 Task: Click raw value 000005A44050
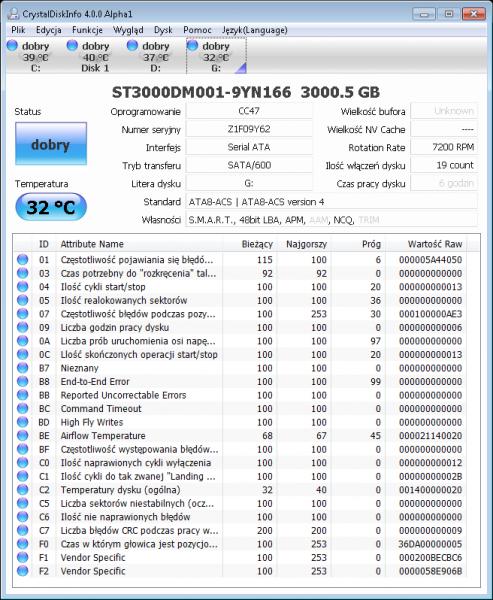pos(430,260)
